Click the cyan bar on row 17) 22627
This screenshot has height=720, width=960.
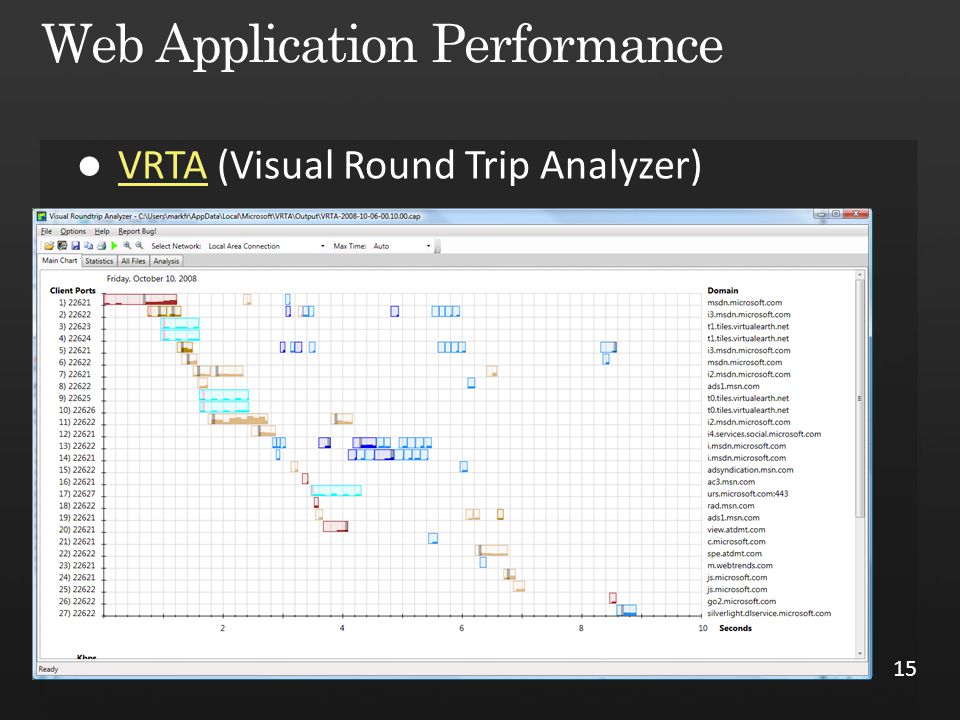[x=336, y=490]
